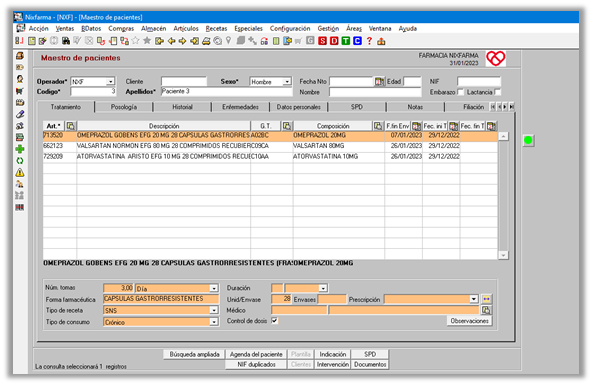
Task: Click the green circular refresh arrows sidebar icon
Action: tap(20, 161)
